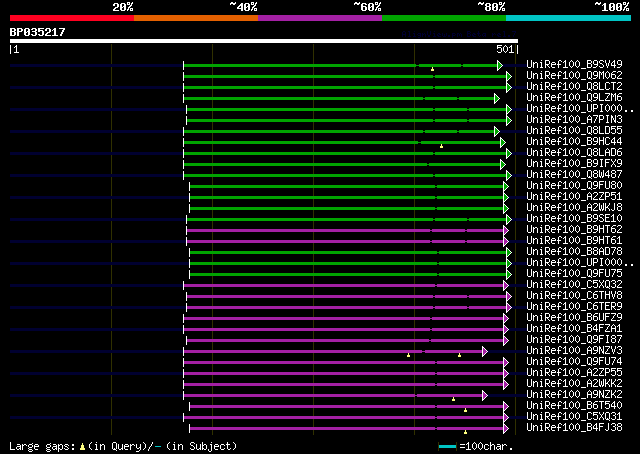The height and width of the screenshot is (454, 640).
Task: Click the purple arrowhead ending UniRef100_A9NZK2 alignment
Action: tap(485, 396)
